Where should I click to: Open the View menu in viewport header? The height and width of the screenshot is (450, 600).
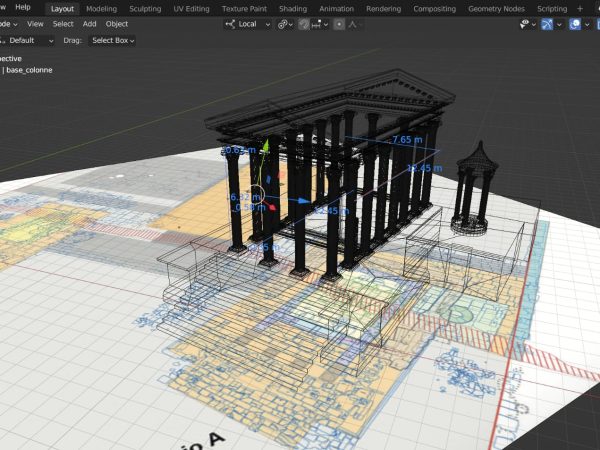click(x=35, y=24)
